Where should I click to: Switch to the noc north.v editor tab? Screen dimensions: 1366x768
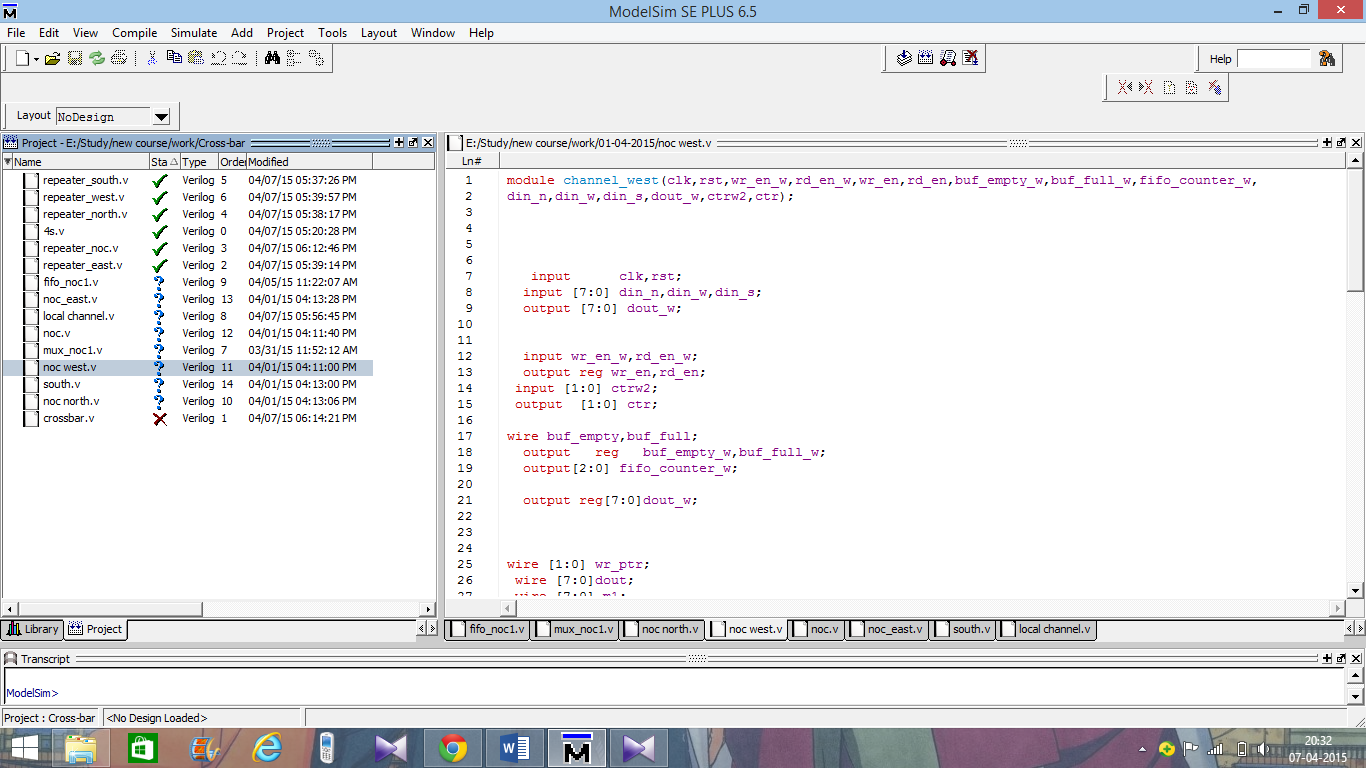tap(662, 629)
